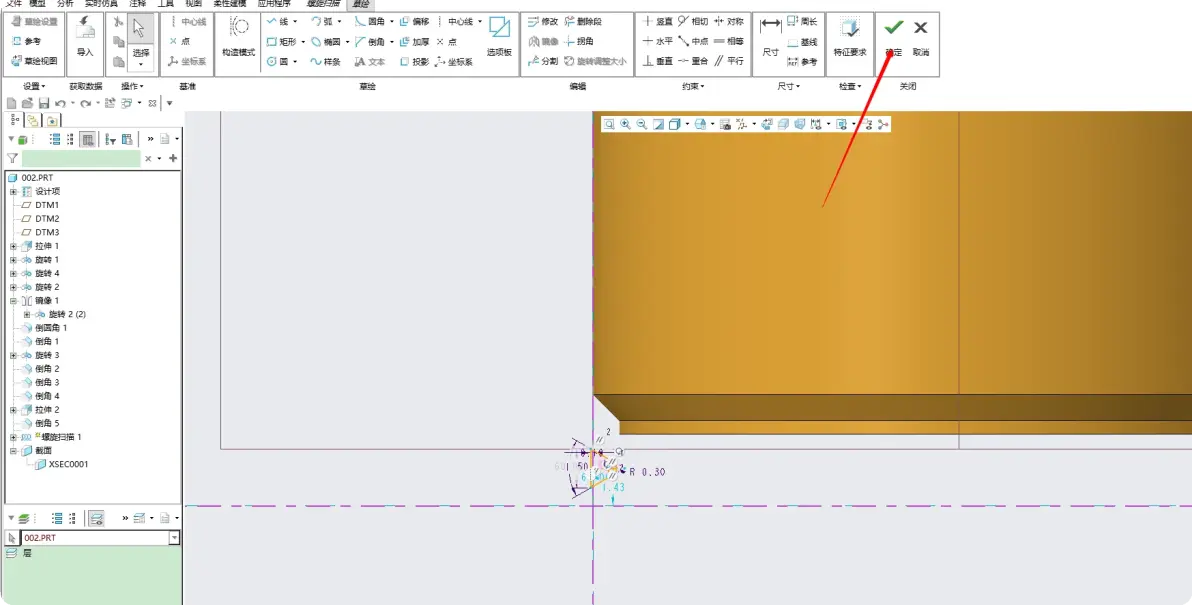Viewport: 1192px width, 605px height.
Task: Toggle Construction Mode (构造模式)
Action: [x=239, y=37]
